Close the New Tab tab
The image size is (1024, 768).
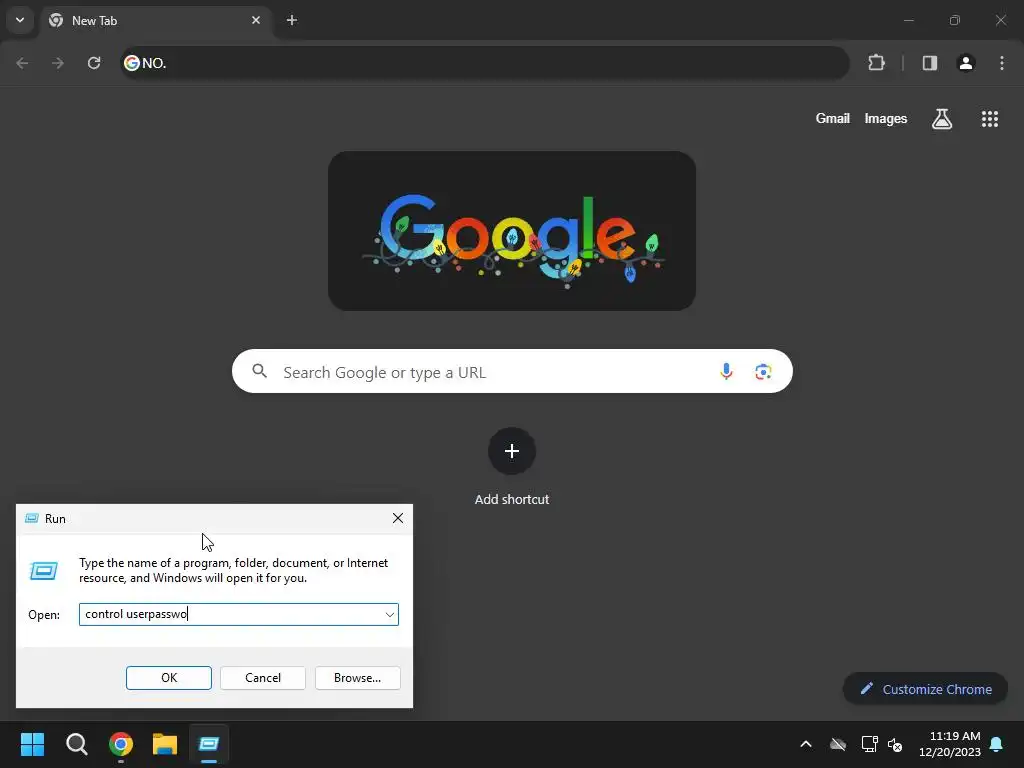tap(256, 20)
